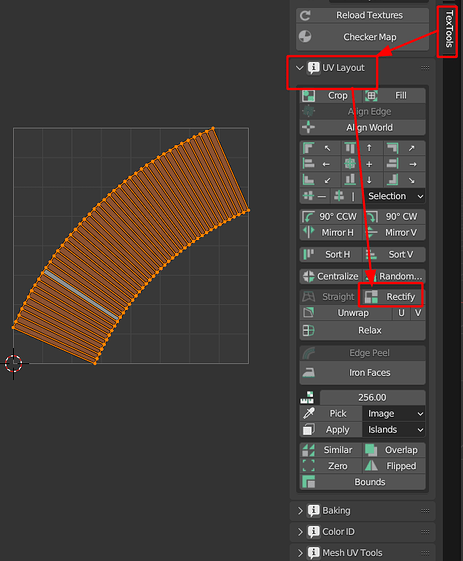Open the Baking info icon
The width and height of the screenshot is (463, 561).
point(314,511)
